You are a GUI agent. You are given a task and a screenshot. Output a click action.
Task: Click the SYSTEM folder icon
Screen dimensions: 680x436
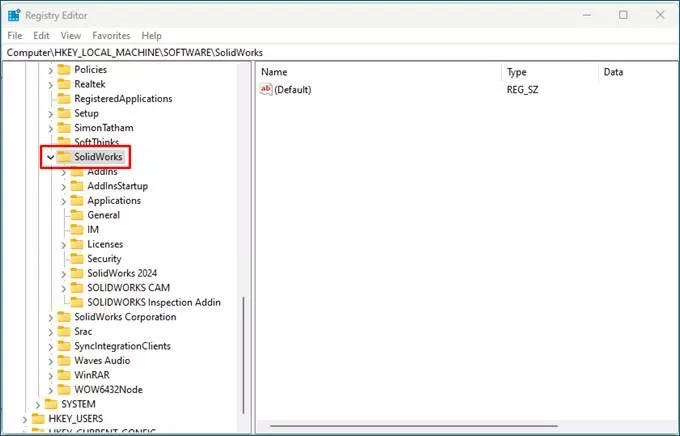(x=51, y=404)
